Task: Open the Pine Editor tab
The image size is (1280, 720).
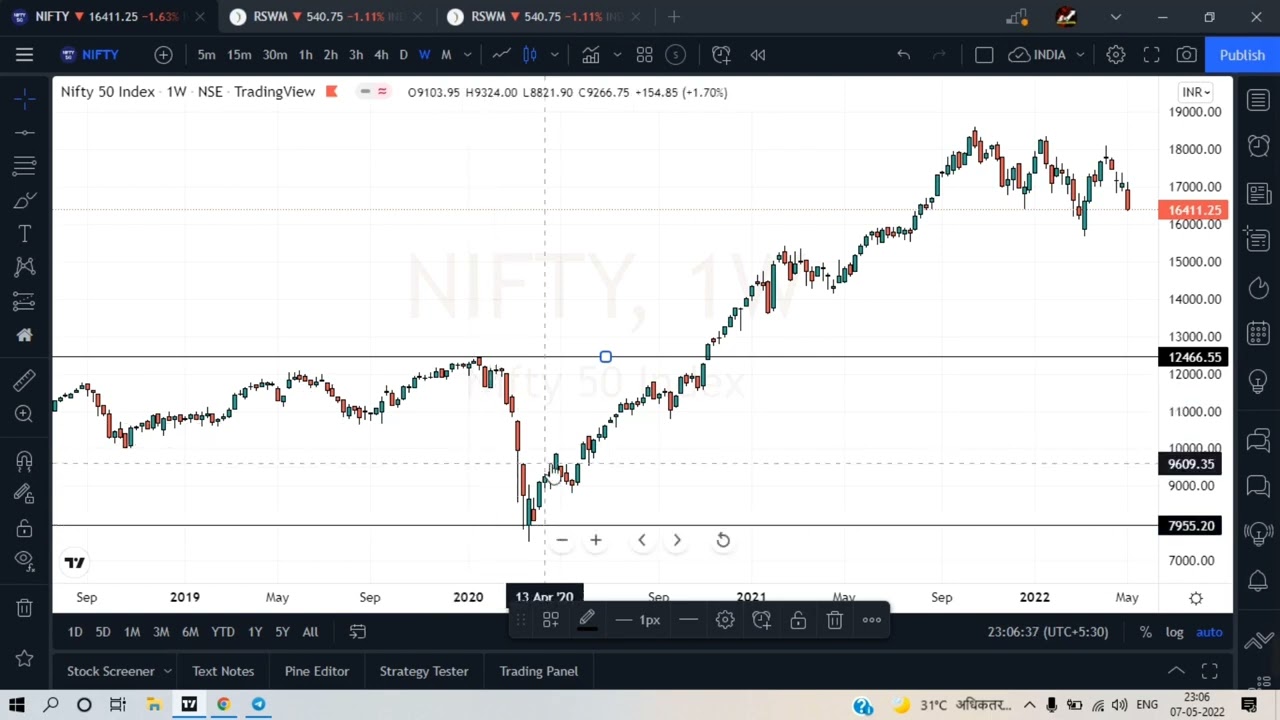Action: [x=316, y=671]
